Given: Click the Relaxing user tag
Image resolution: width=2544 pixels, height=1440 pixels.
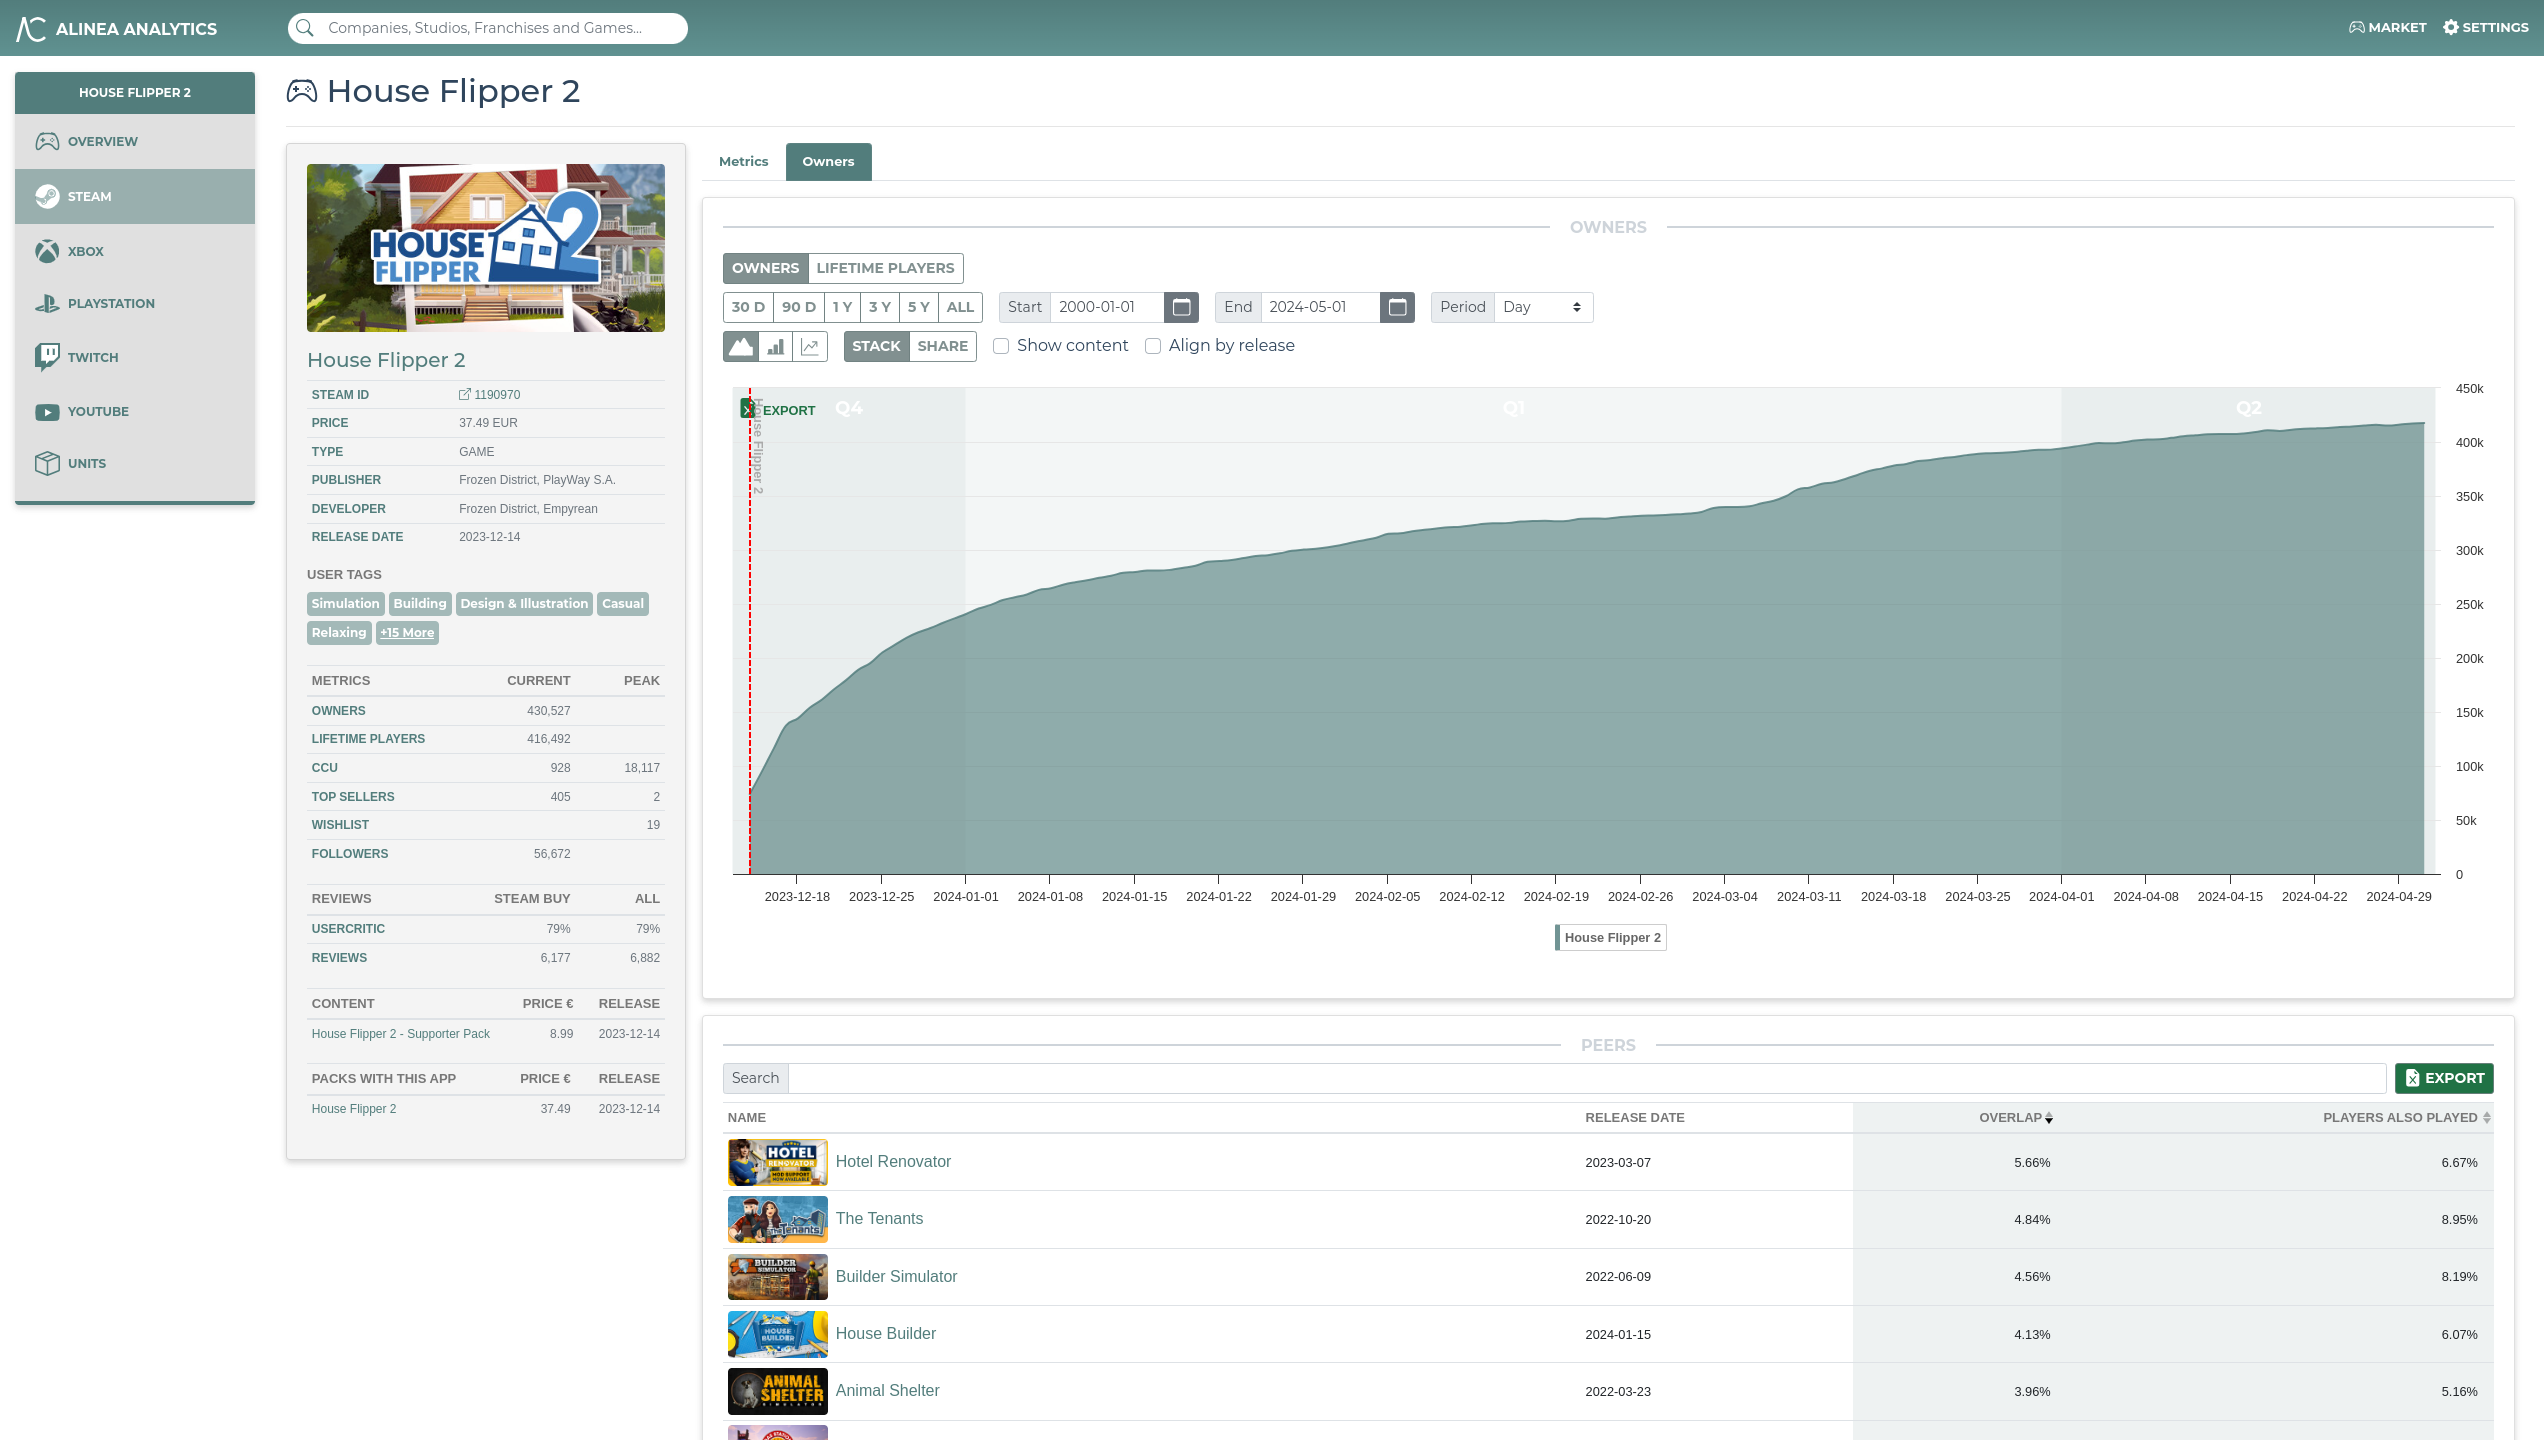Looking at the screenshot, I should pyautogui.click(x=339, y=633).
